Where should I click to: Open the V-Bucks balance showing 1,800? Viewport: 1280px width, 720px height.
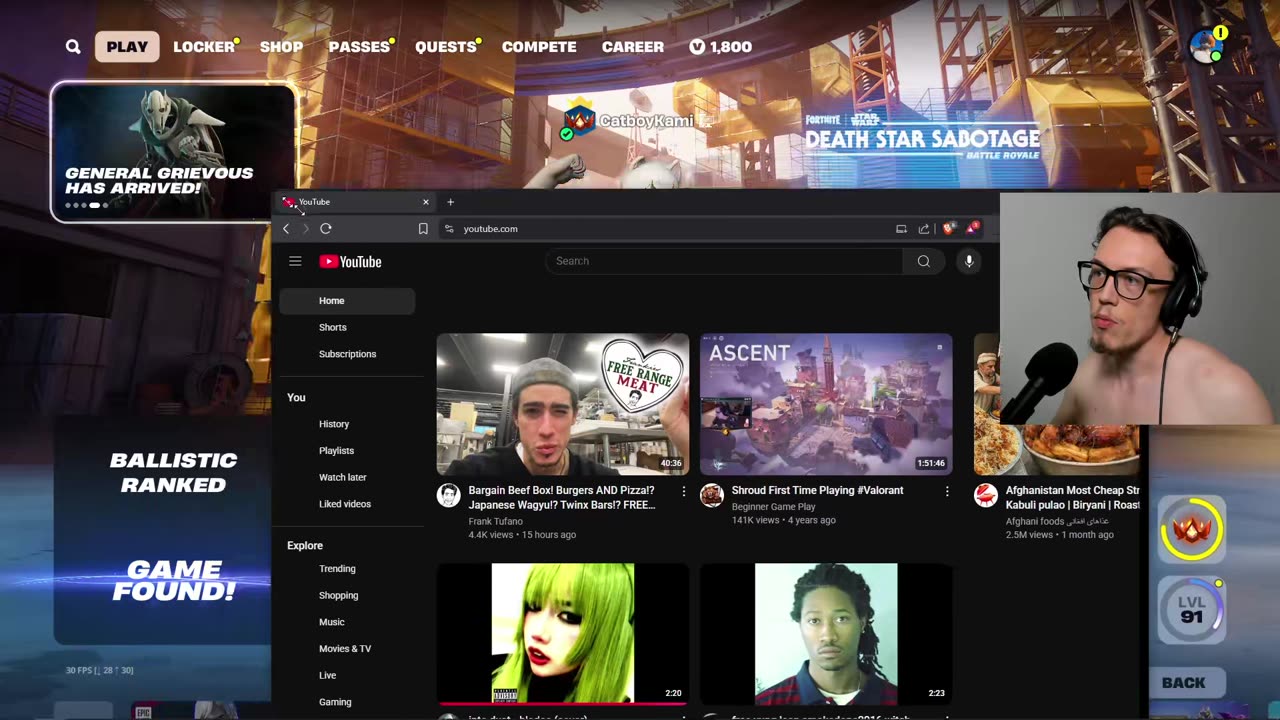pos(720,46)
